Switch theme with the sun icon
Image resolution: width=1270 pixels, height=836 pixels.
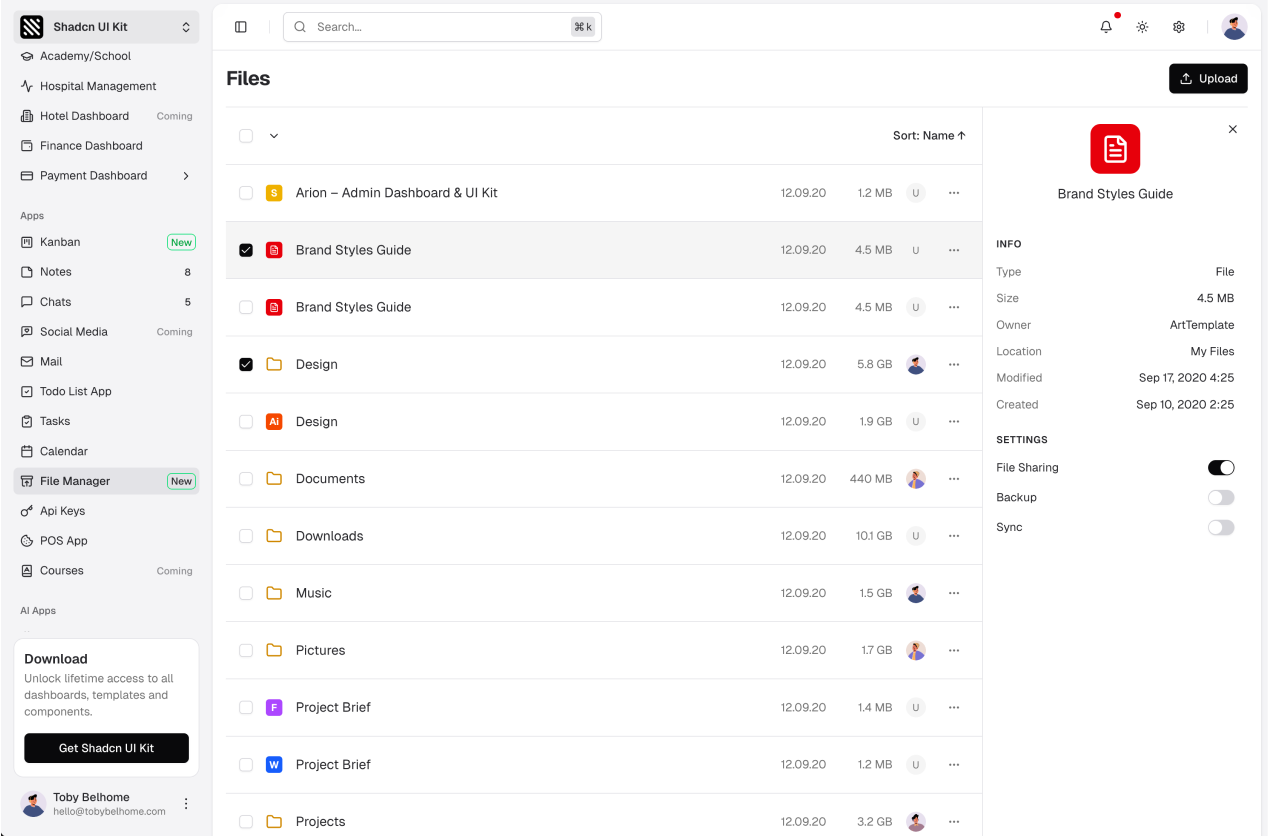[x=1142, y=27]
